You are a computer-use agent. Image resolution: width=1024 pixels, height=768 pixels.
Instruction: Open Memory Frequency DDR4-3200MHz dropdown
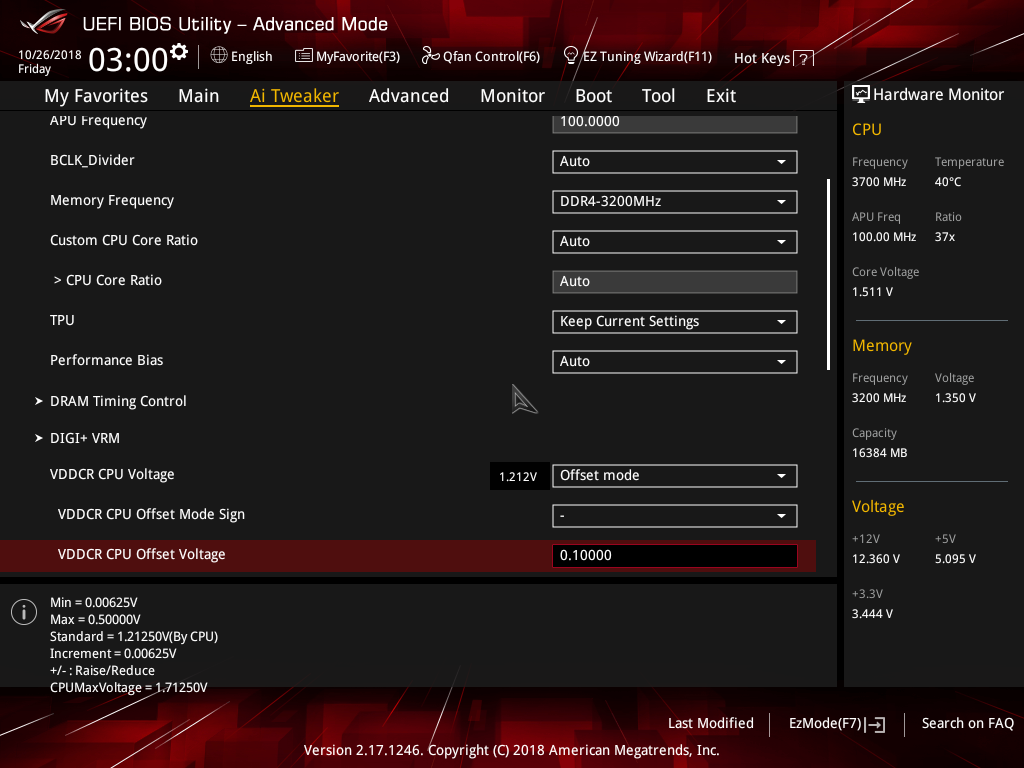coord(675,202)
